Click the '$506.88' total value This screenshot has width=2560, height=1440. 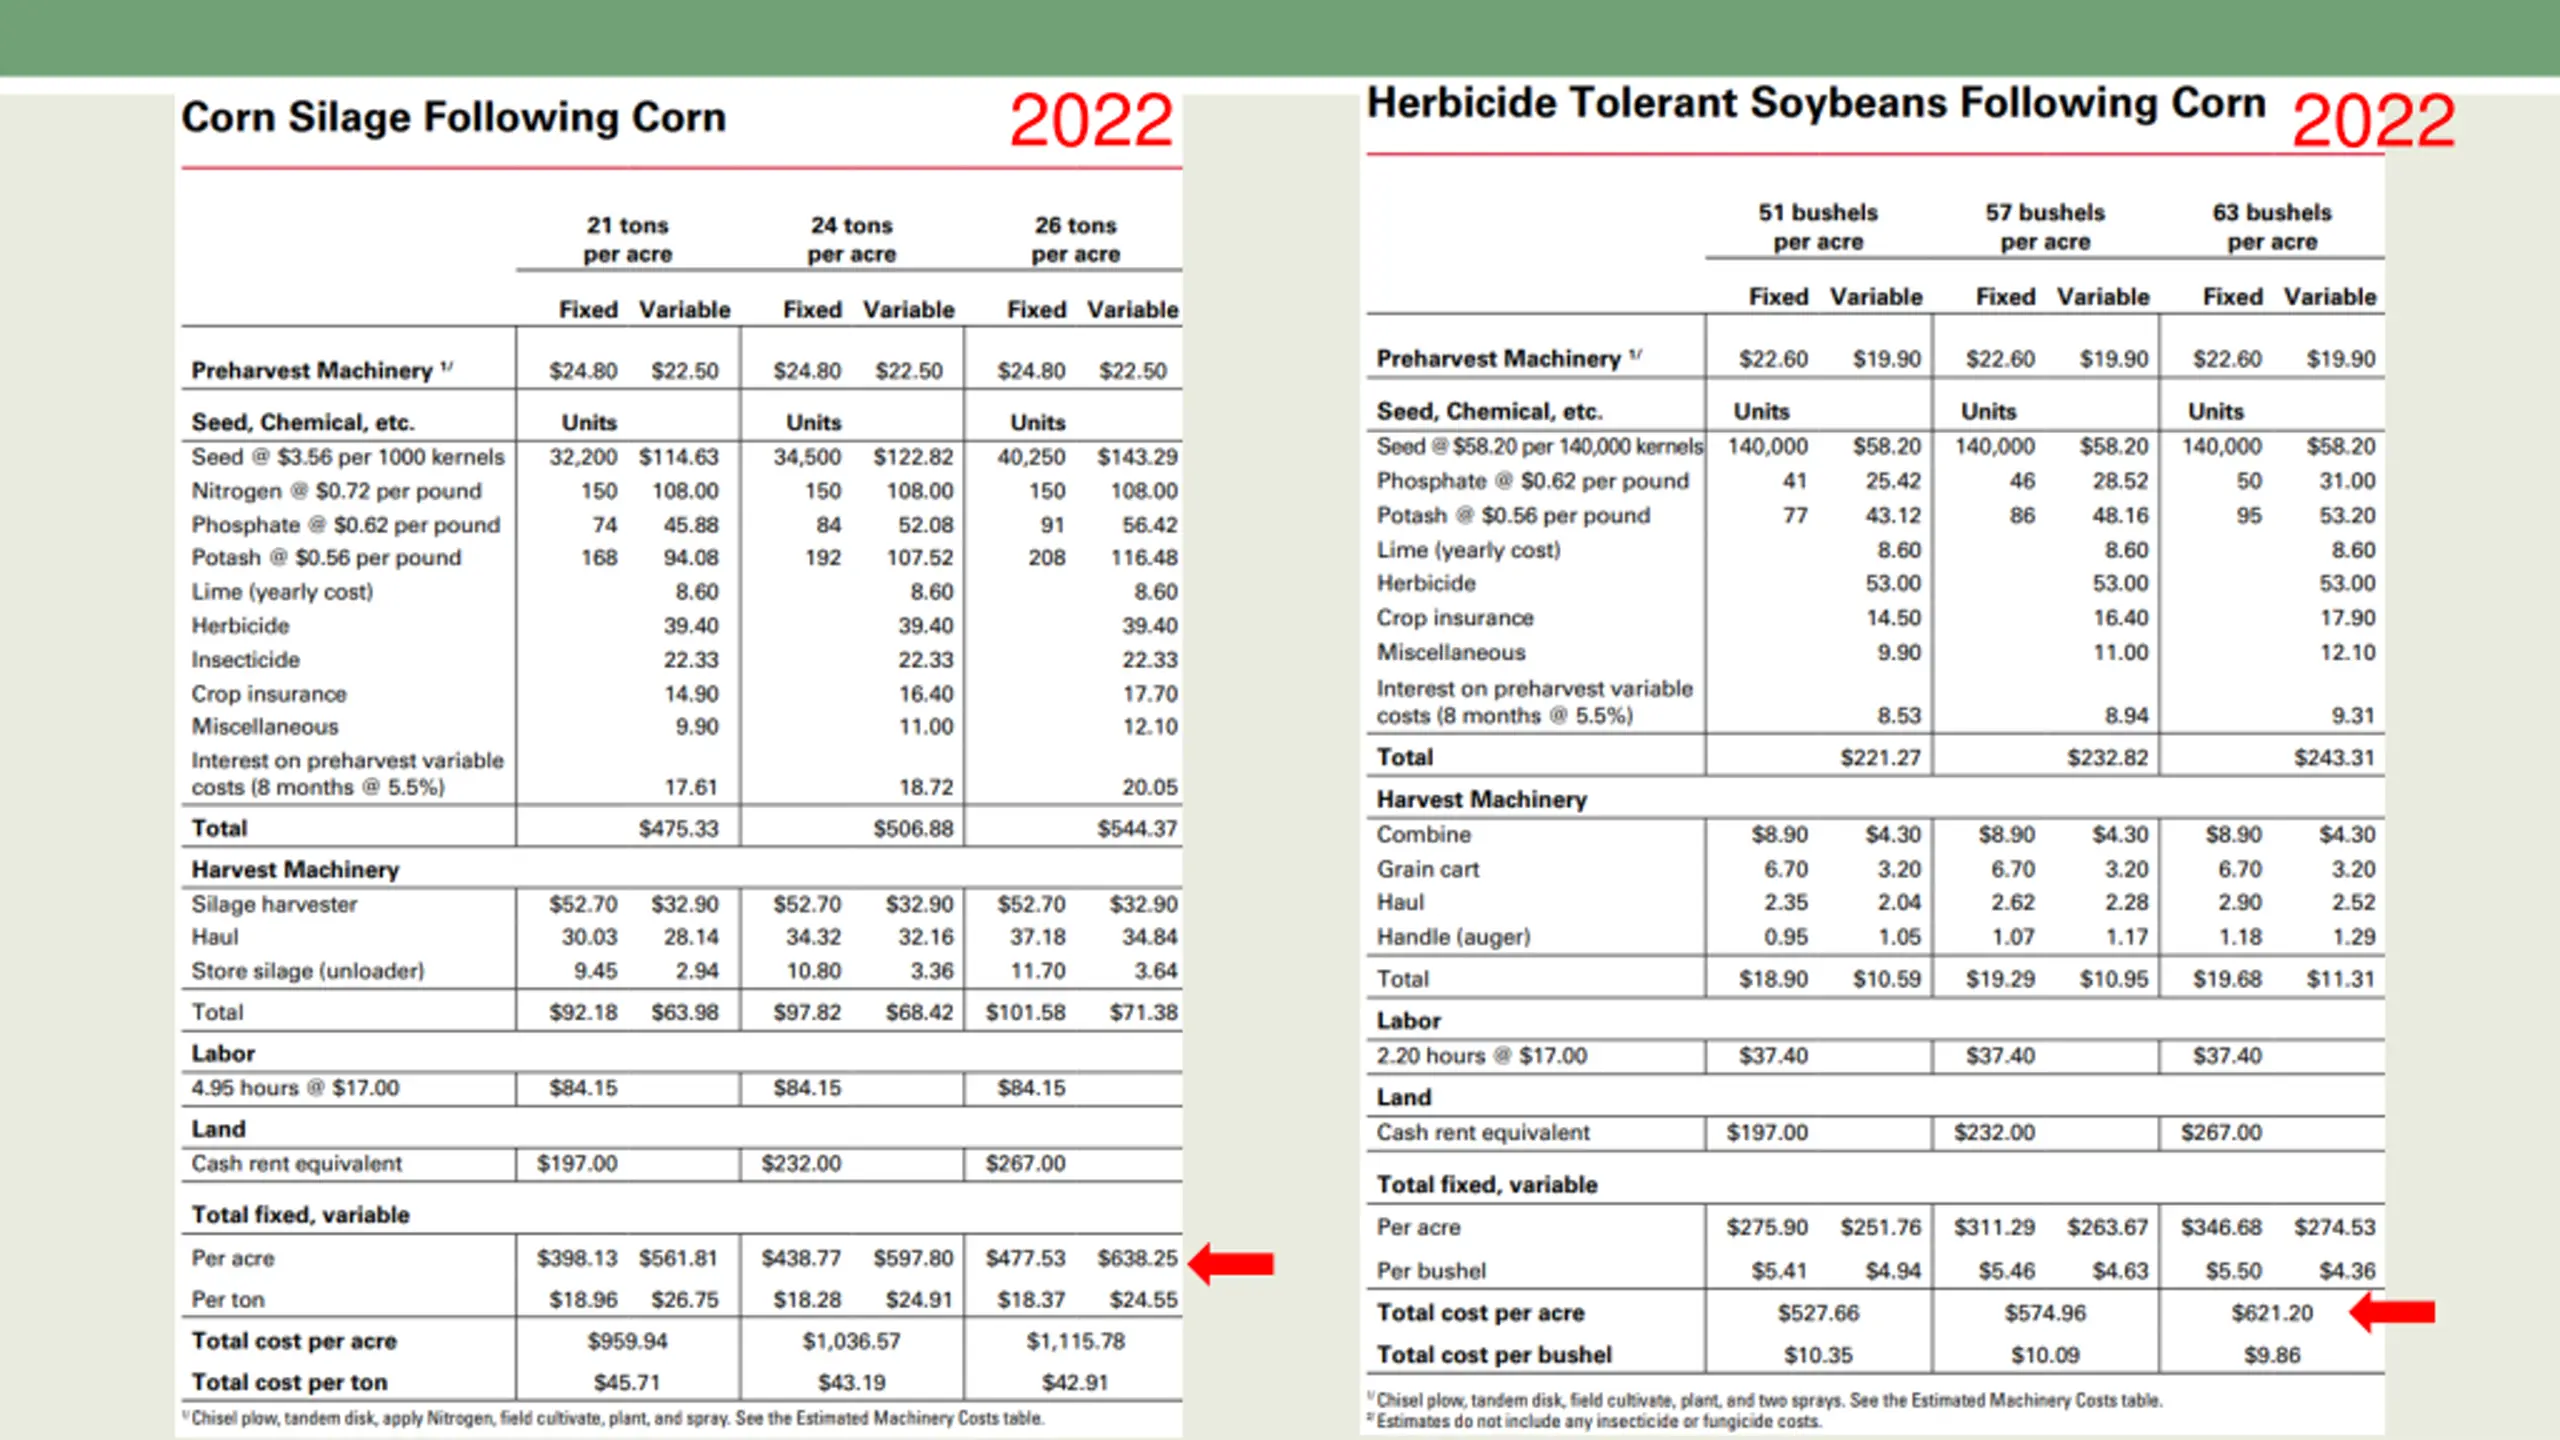pyautogui.click(x=913, y=828)
